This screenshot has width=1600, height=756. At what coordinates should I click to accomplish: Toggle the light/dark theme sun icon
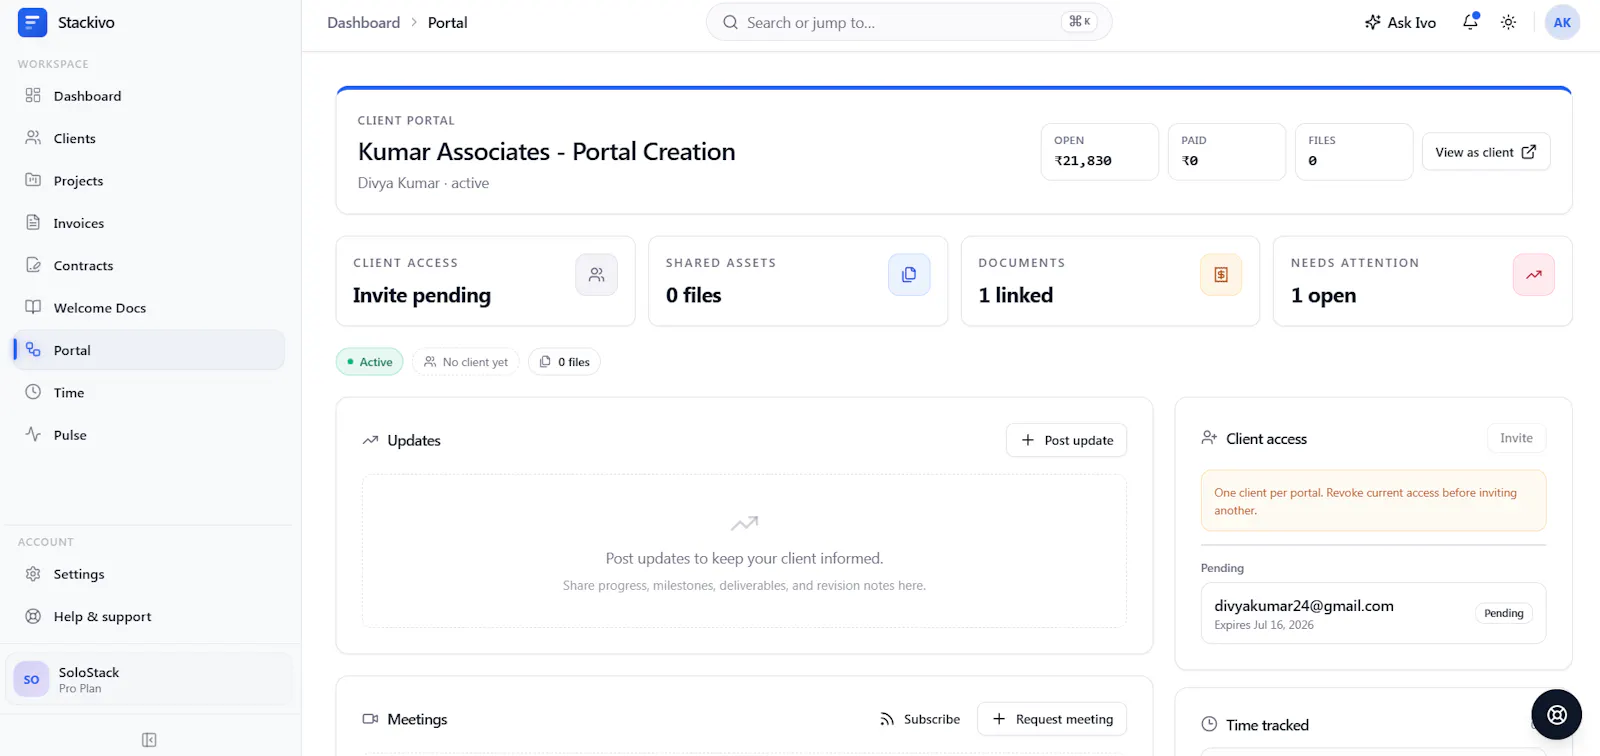coord(1508,22)
